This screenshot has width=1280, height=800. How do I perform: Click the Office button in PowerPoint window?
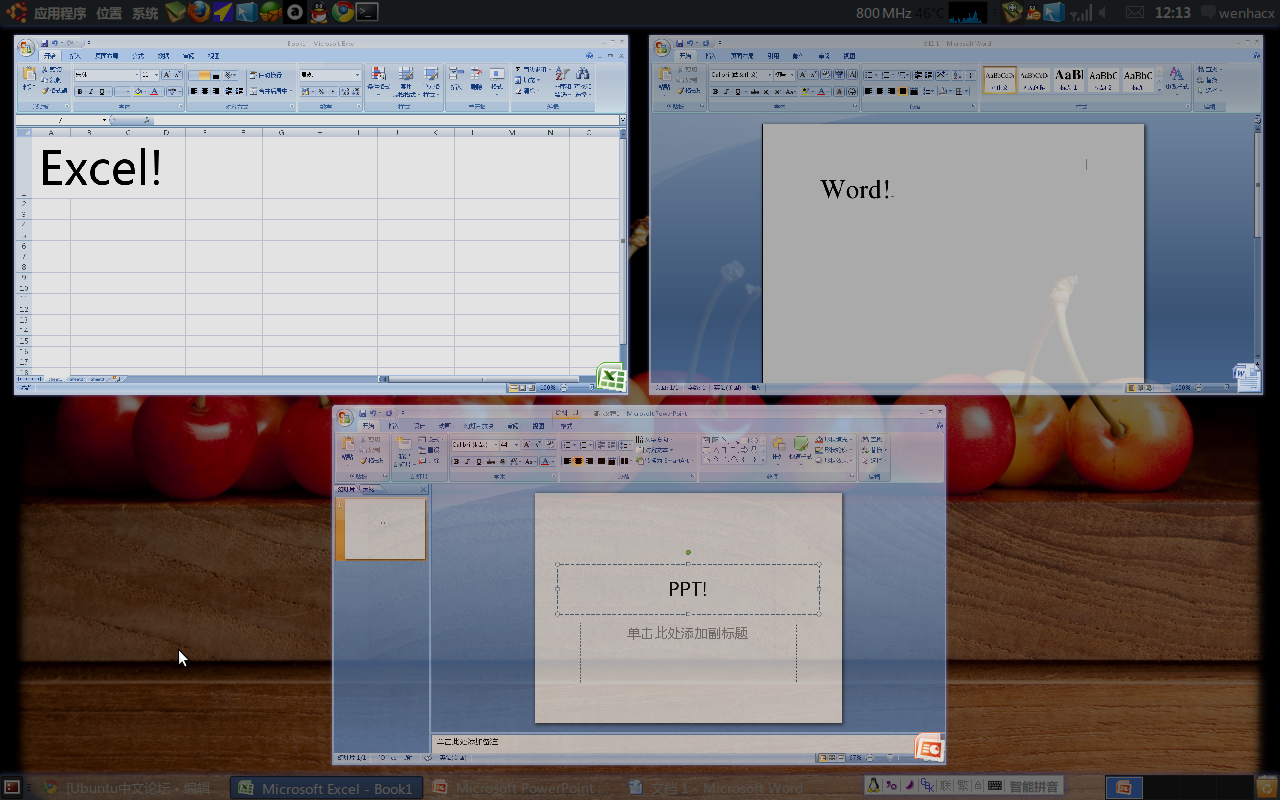pos(344,417)
